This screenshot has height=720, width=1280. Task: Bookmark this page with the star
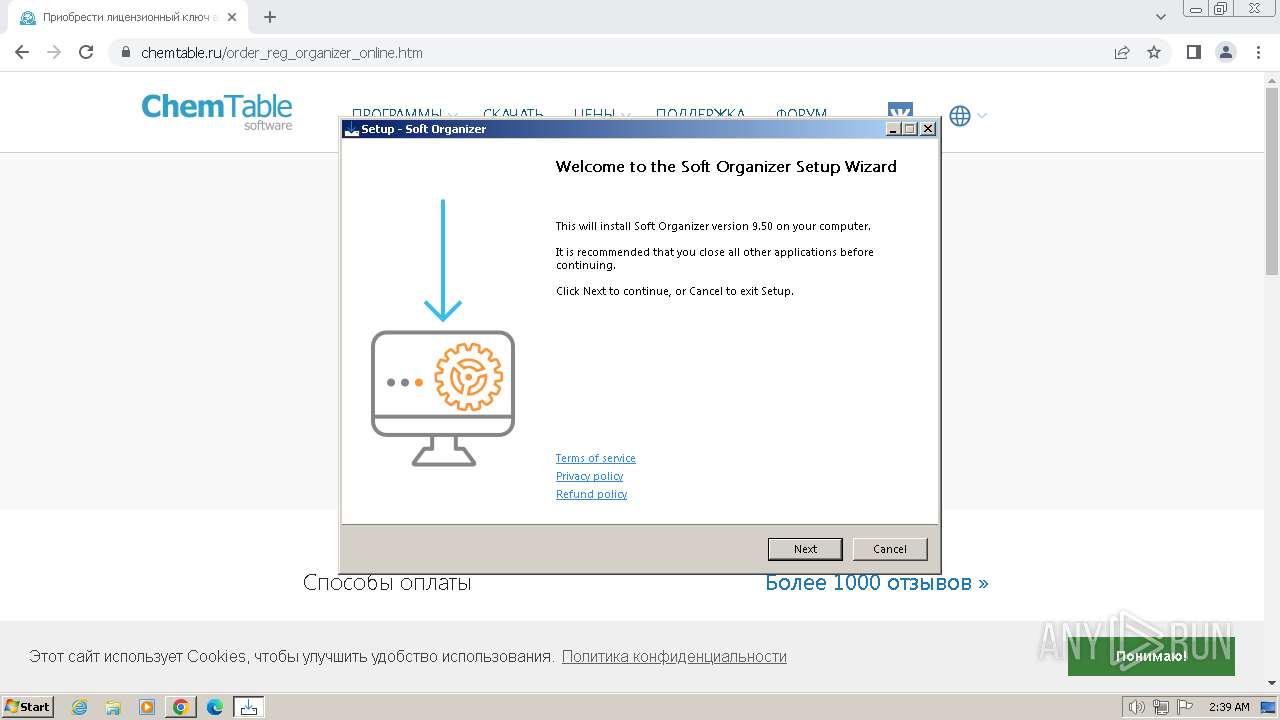[x=1154, y=52]
